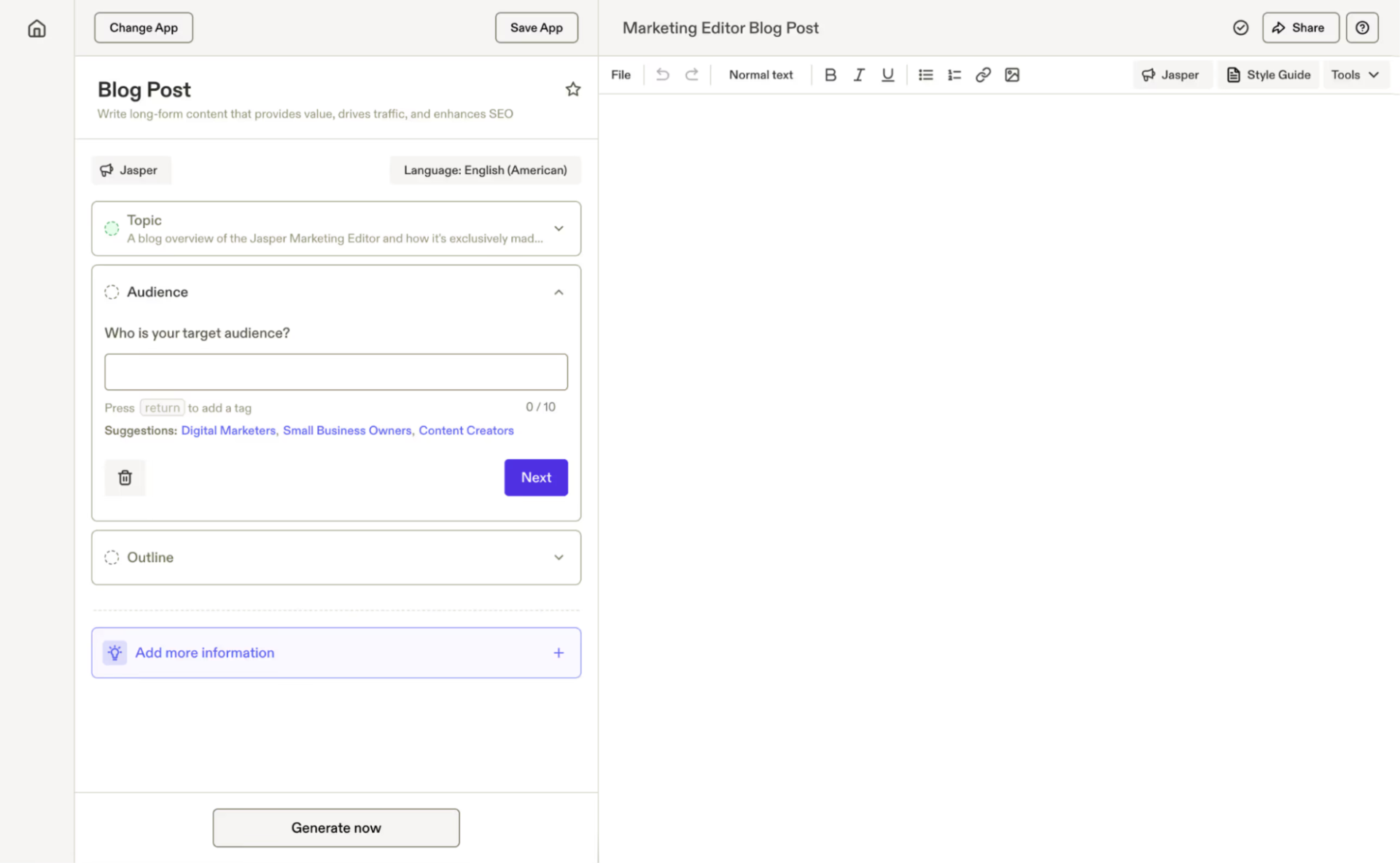This screenshot has width=1400, height=863.
Task: Open the help question mark icon
Action: (x=1362, y=28)
